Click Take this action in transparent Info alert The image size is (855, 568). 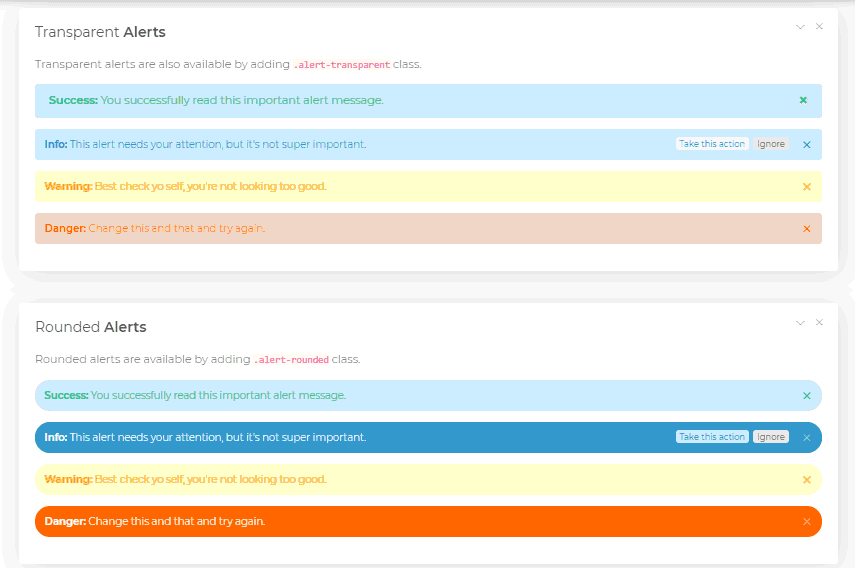[712, 144]
